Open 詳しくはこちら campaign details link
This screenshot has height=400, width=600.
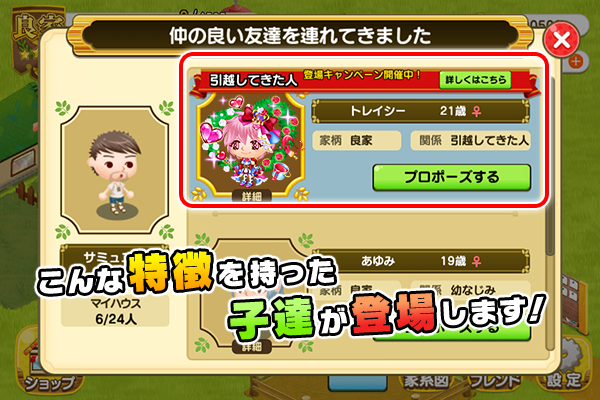(x=475, y=80)
